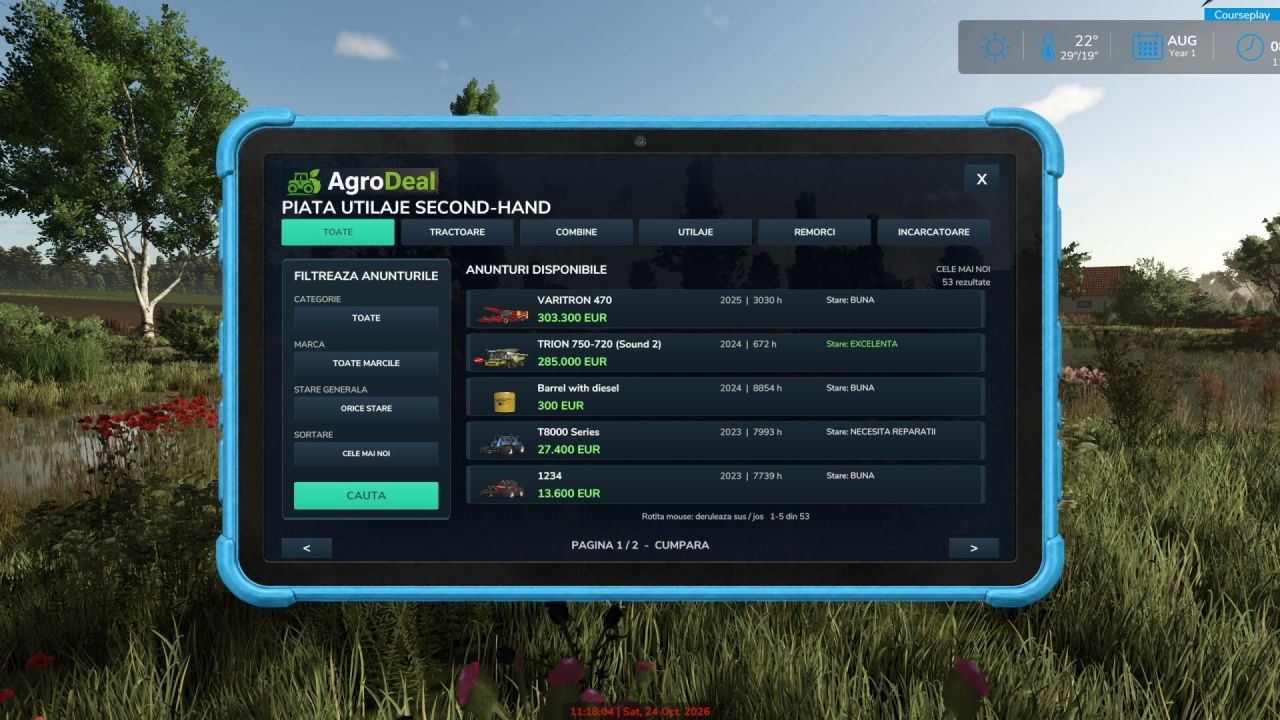
Task: Click the Stare: NECESITA REPARATII status text
Action: click(x=881, y=432)
